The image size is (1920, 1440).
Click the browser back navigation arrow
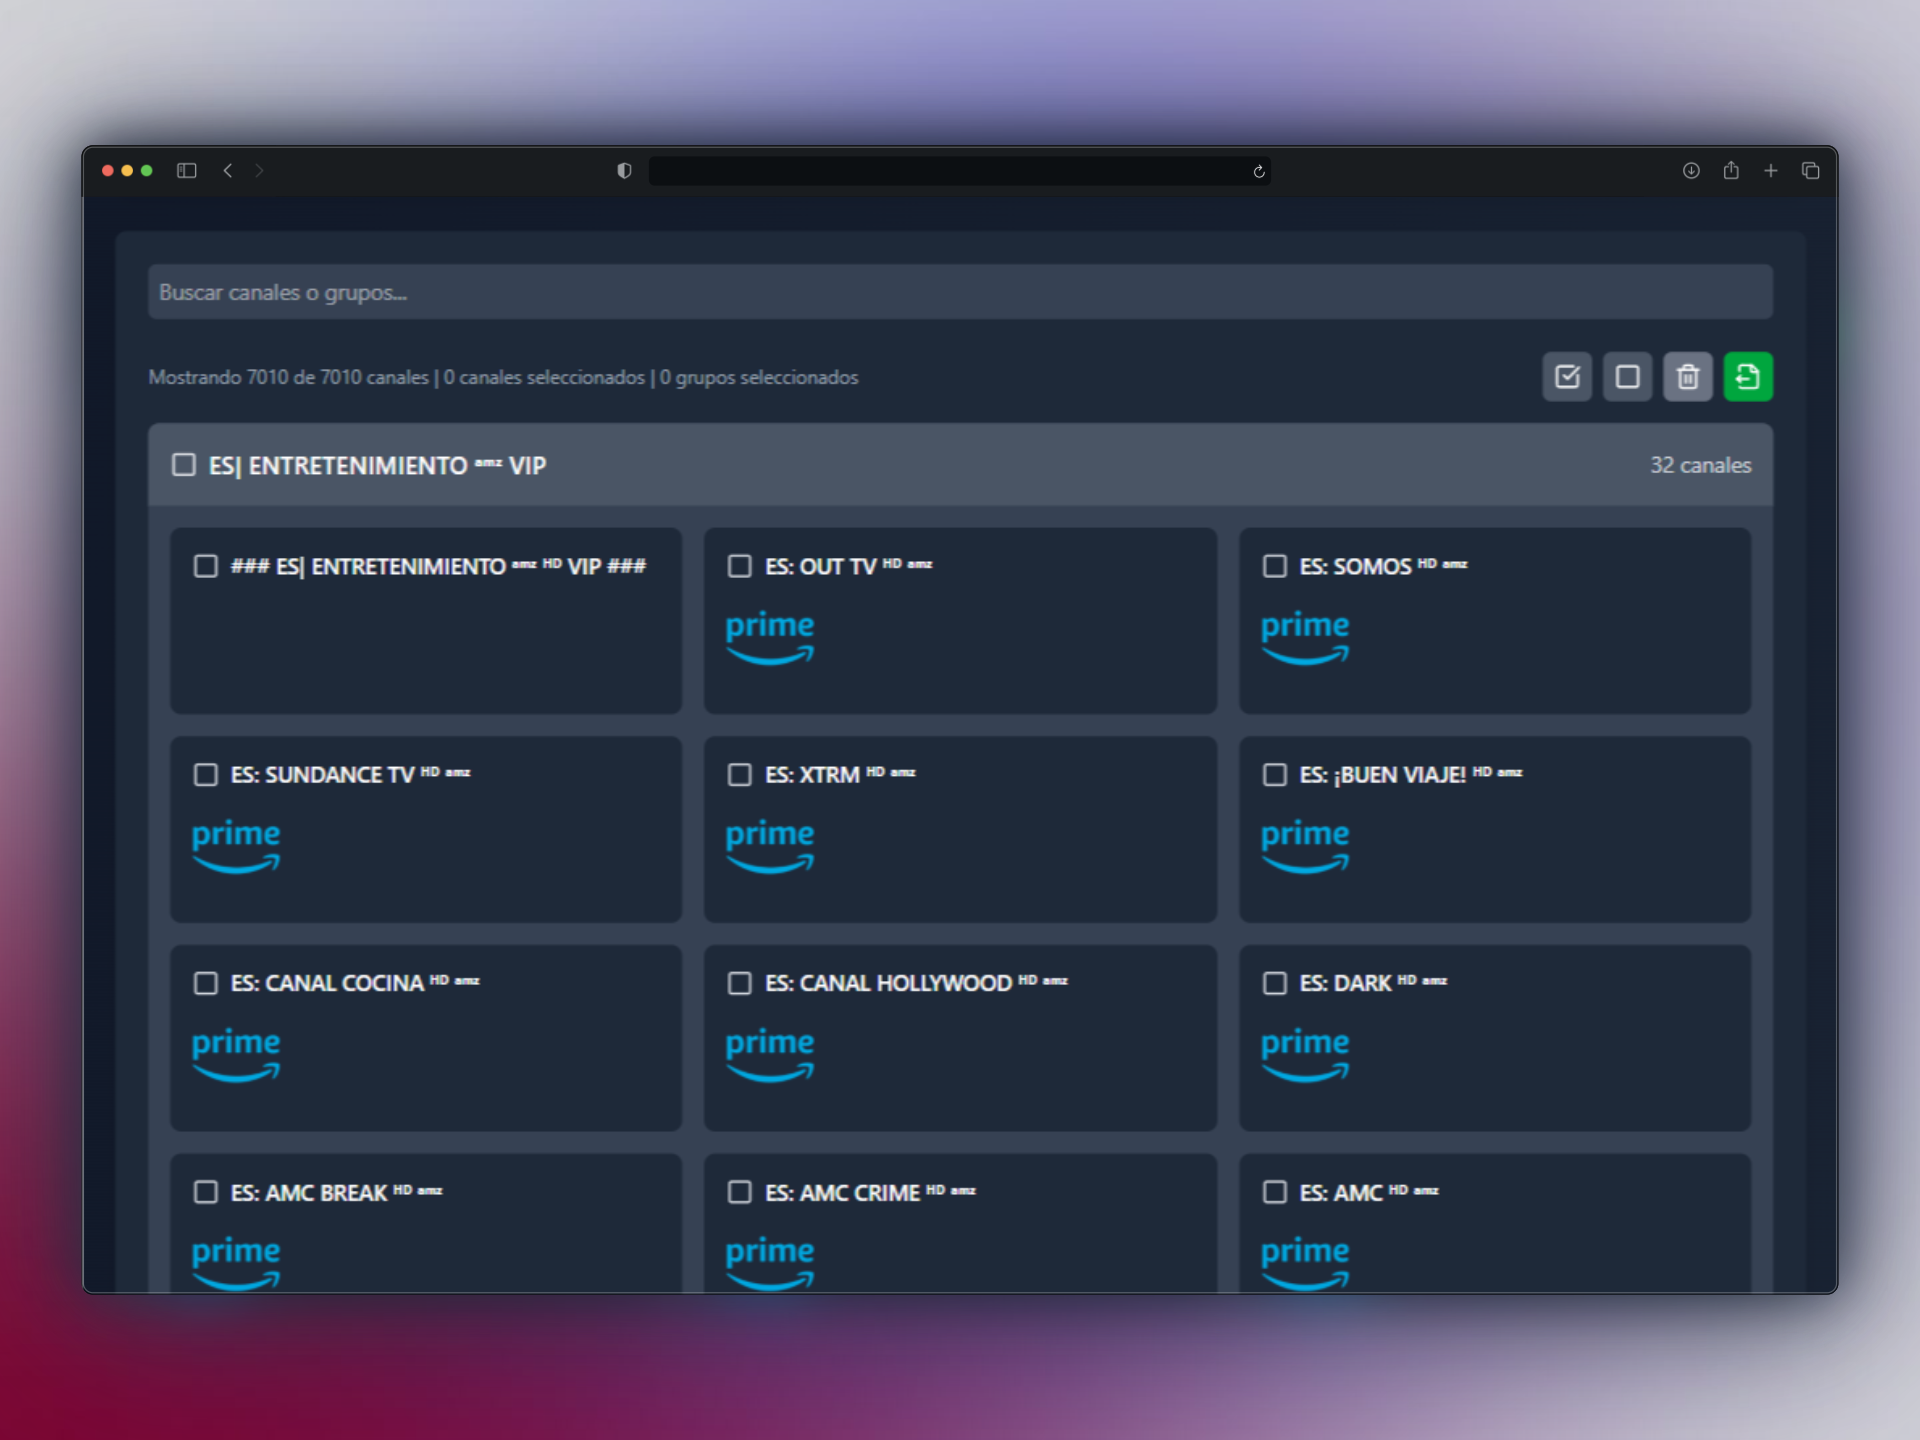point(228,171)
